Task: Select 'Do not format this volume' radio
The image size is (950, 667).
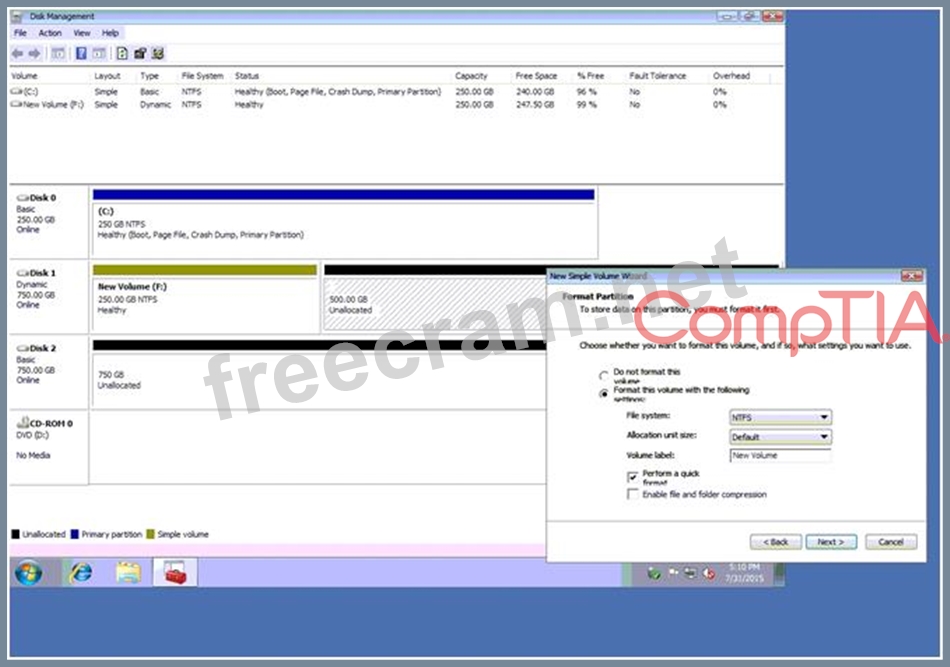Action: click(603, 376)
